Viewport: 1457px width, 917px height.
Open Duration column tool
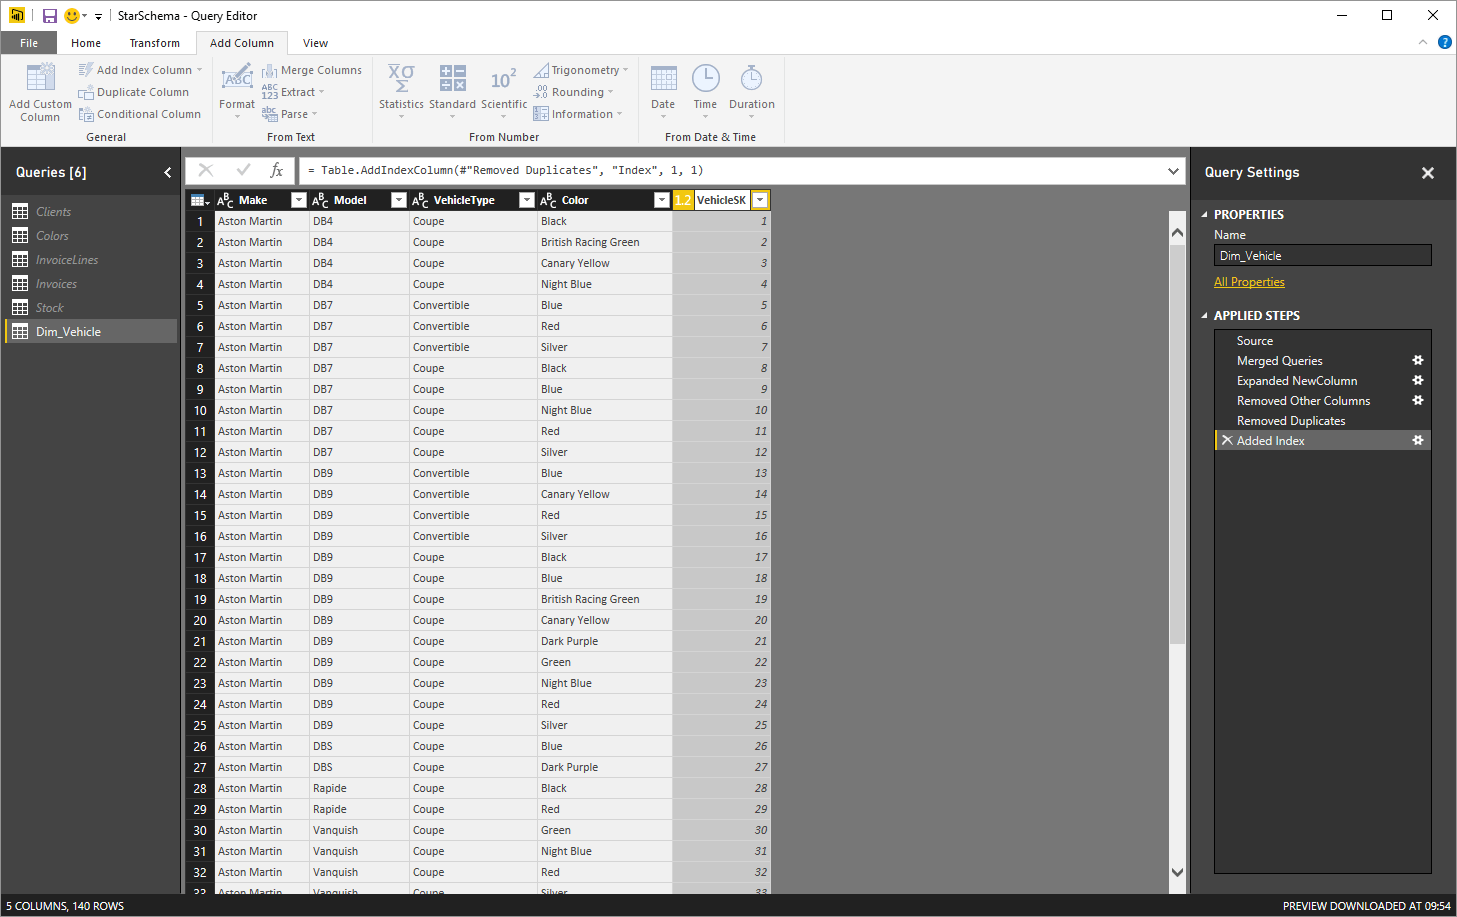pos(752,90)
